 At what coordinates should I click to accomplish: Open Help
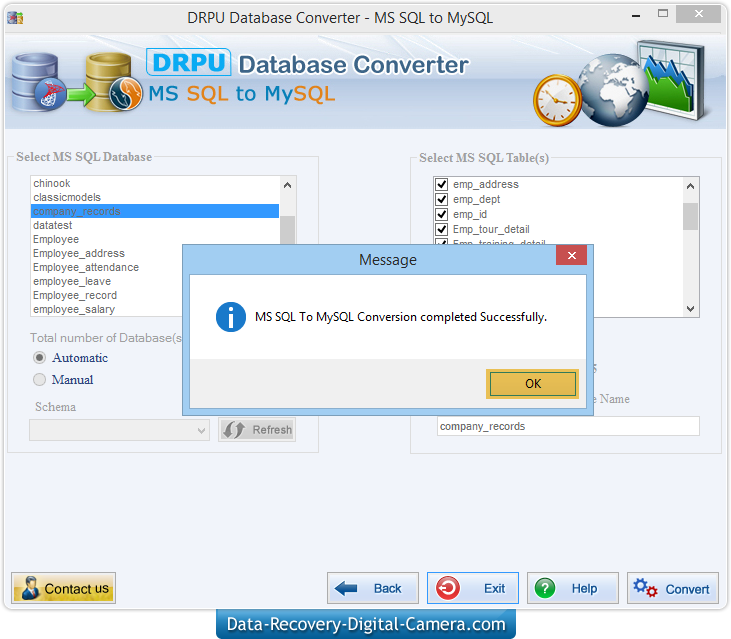pos(572,588)
